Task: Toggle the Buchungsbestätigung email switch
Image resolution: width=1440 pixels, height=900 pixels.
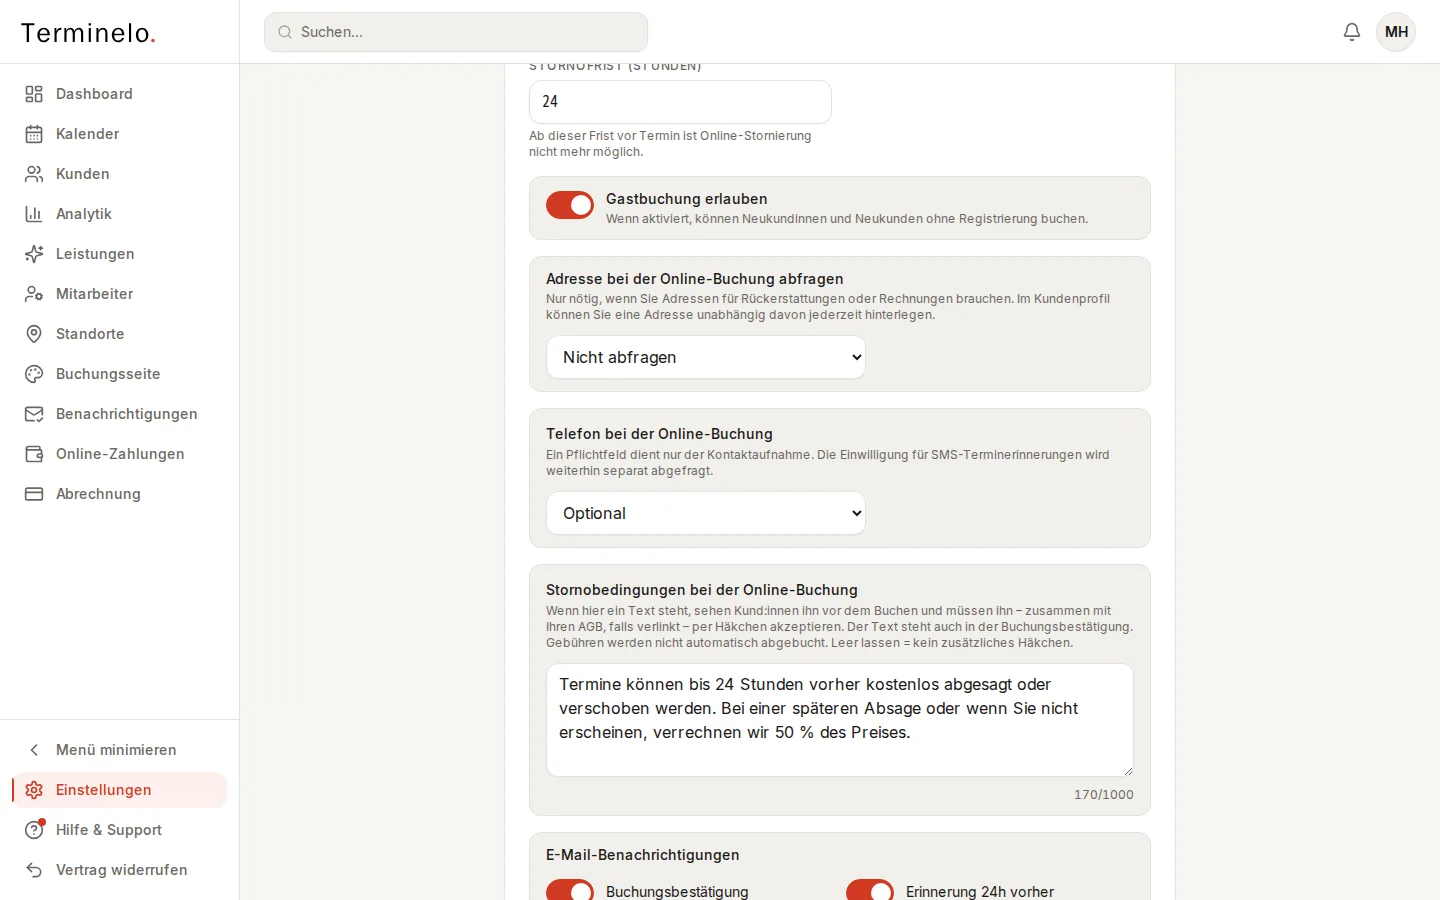Action: tap(570, 892)
